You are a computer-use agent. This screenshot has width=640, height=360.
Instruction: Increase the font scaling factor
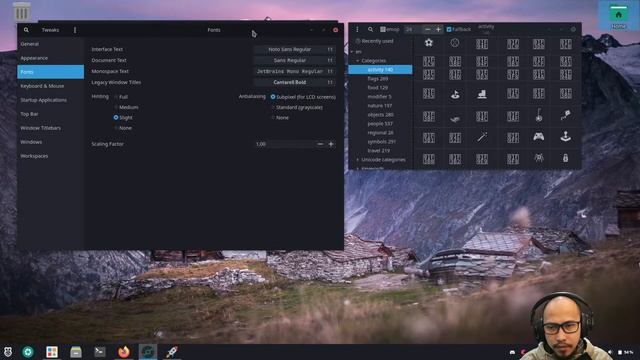click(331, 144)
